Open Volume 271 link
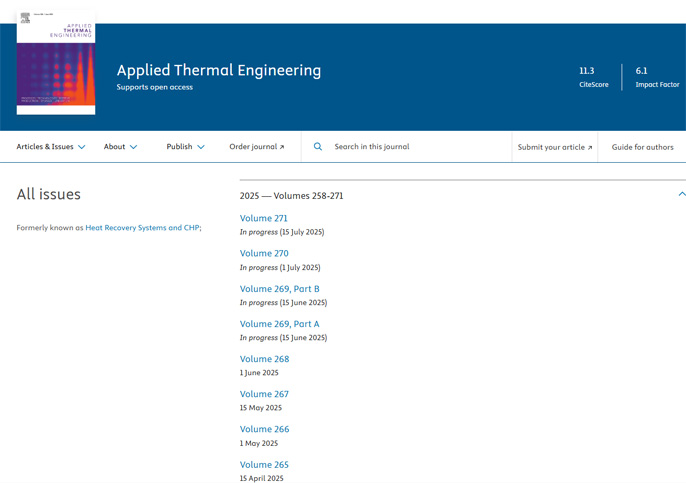 [263, 218]
